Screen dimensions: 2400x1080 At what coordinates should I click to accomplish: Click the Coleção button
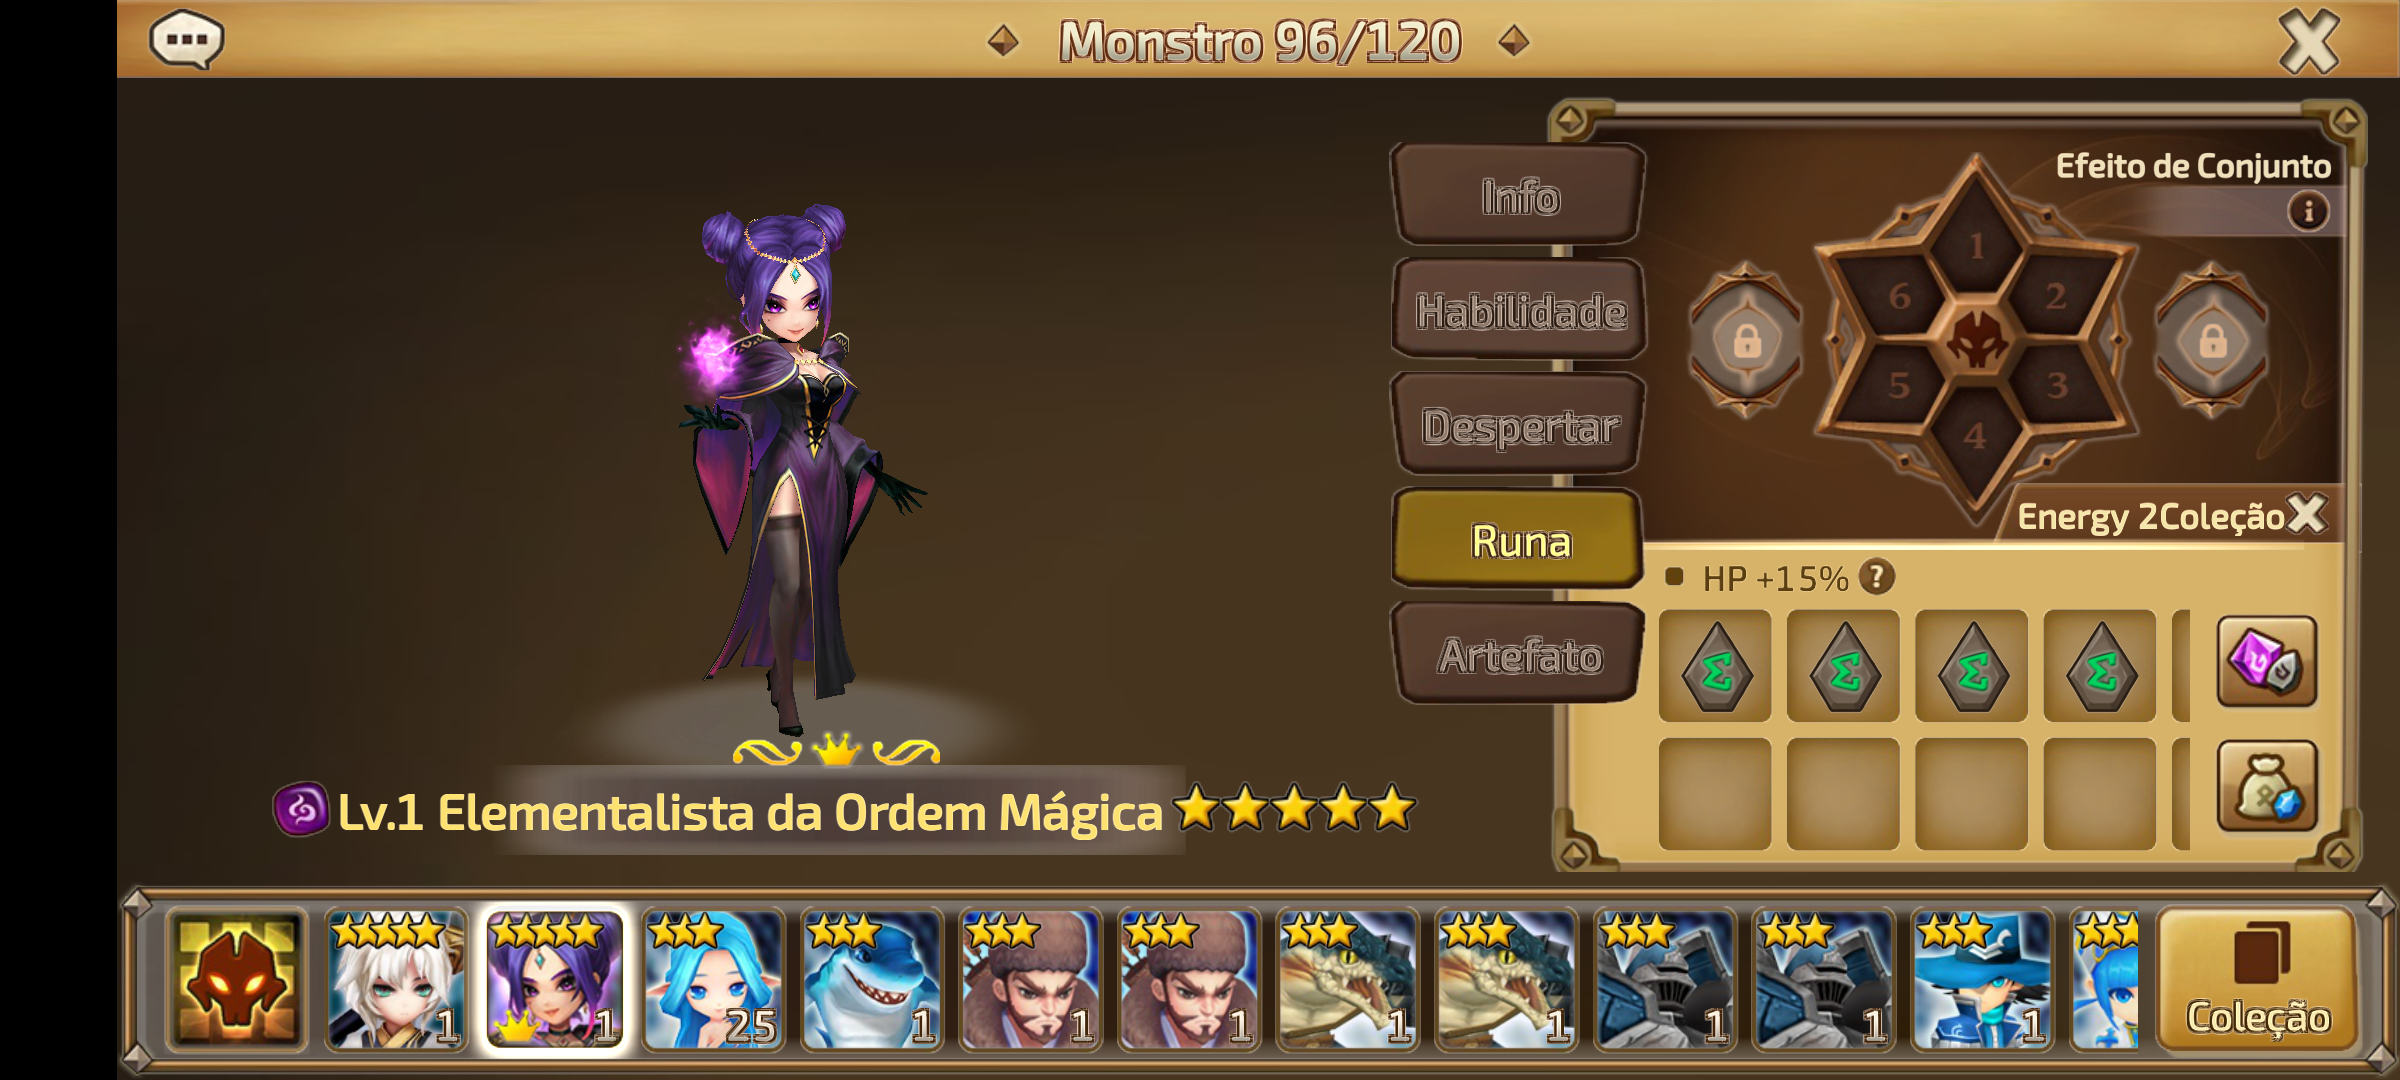[x=2258, y=980]
